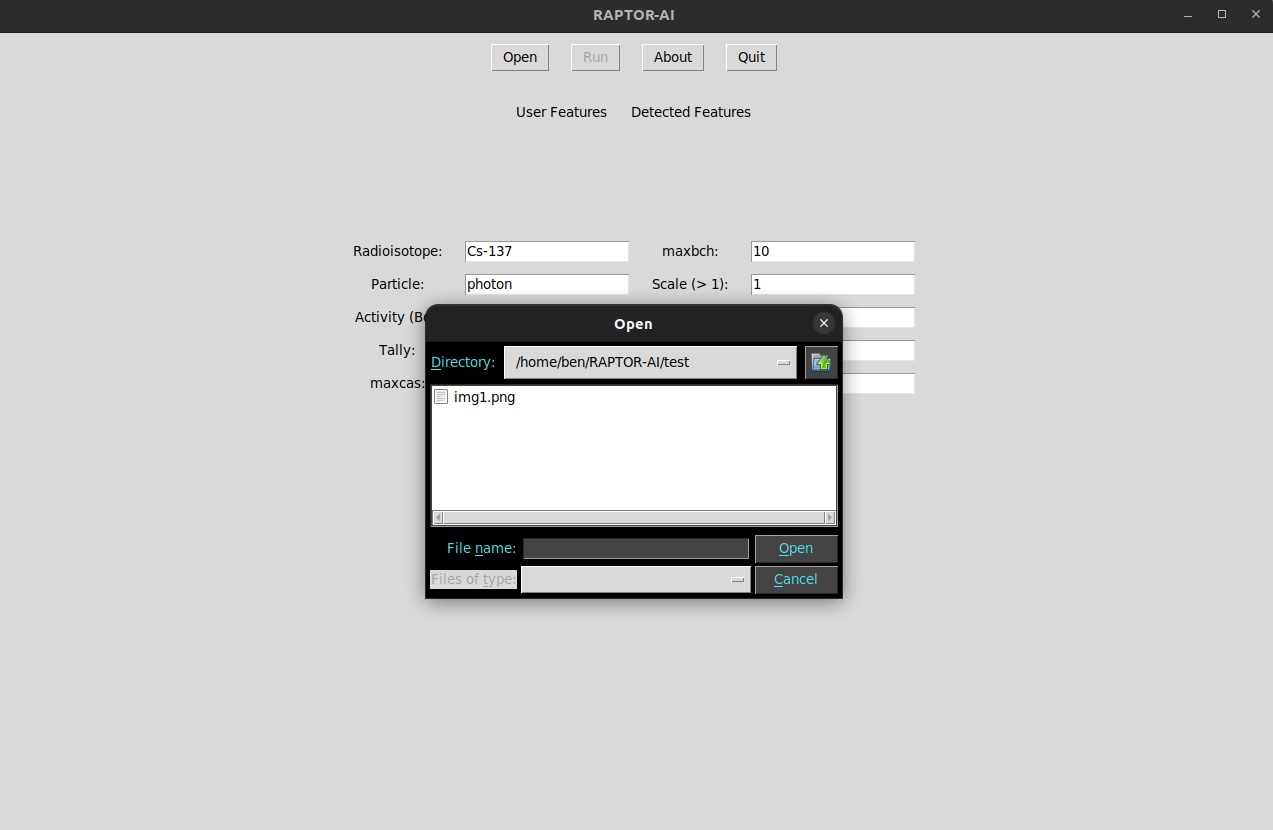1273x830 pixels.
Task: Click the Run button
Action: click(595, 57)
